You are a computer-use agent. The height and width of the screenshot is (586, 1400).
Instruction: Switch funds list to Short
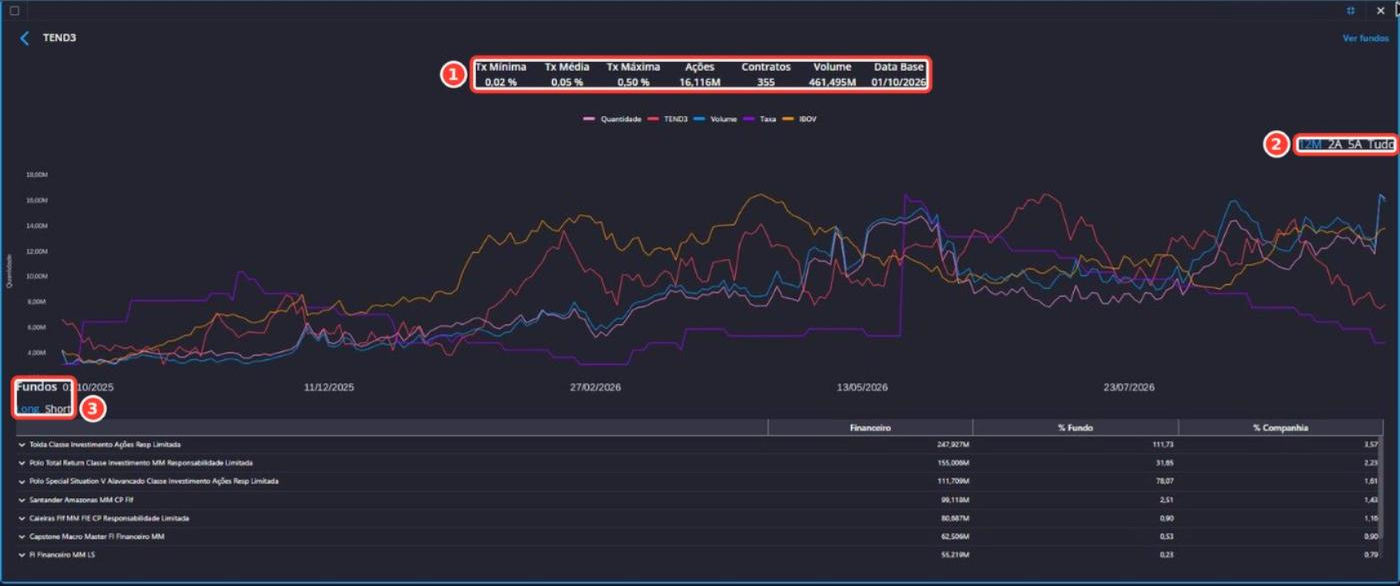click(58, 408)
